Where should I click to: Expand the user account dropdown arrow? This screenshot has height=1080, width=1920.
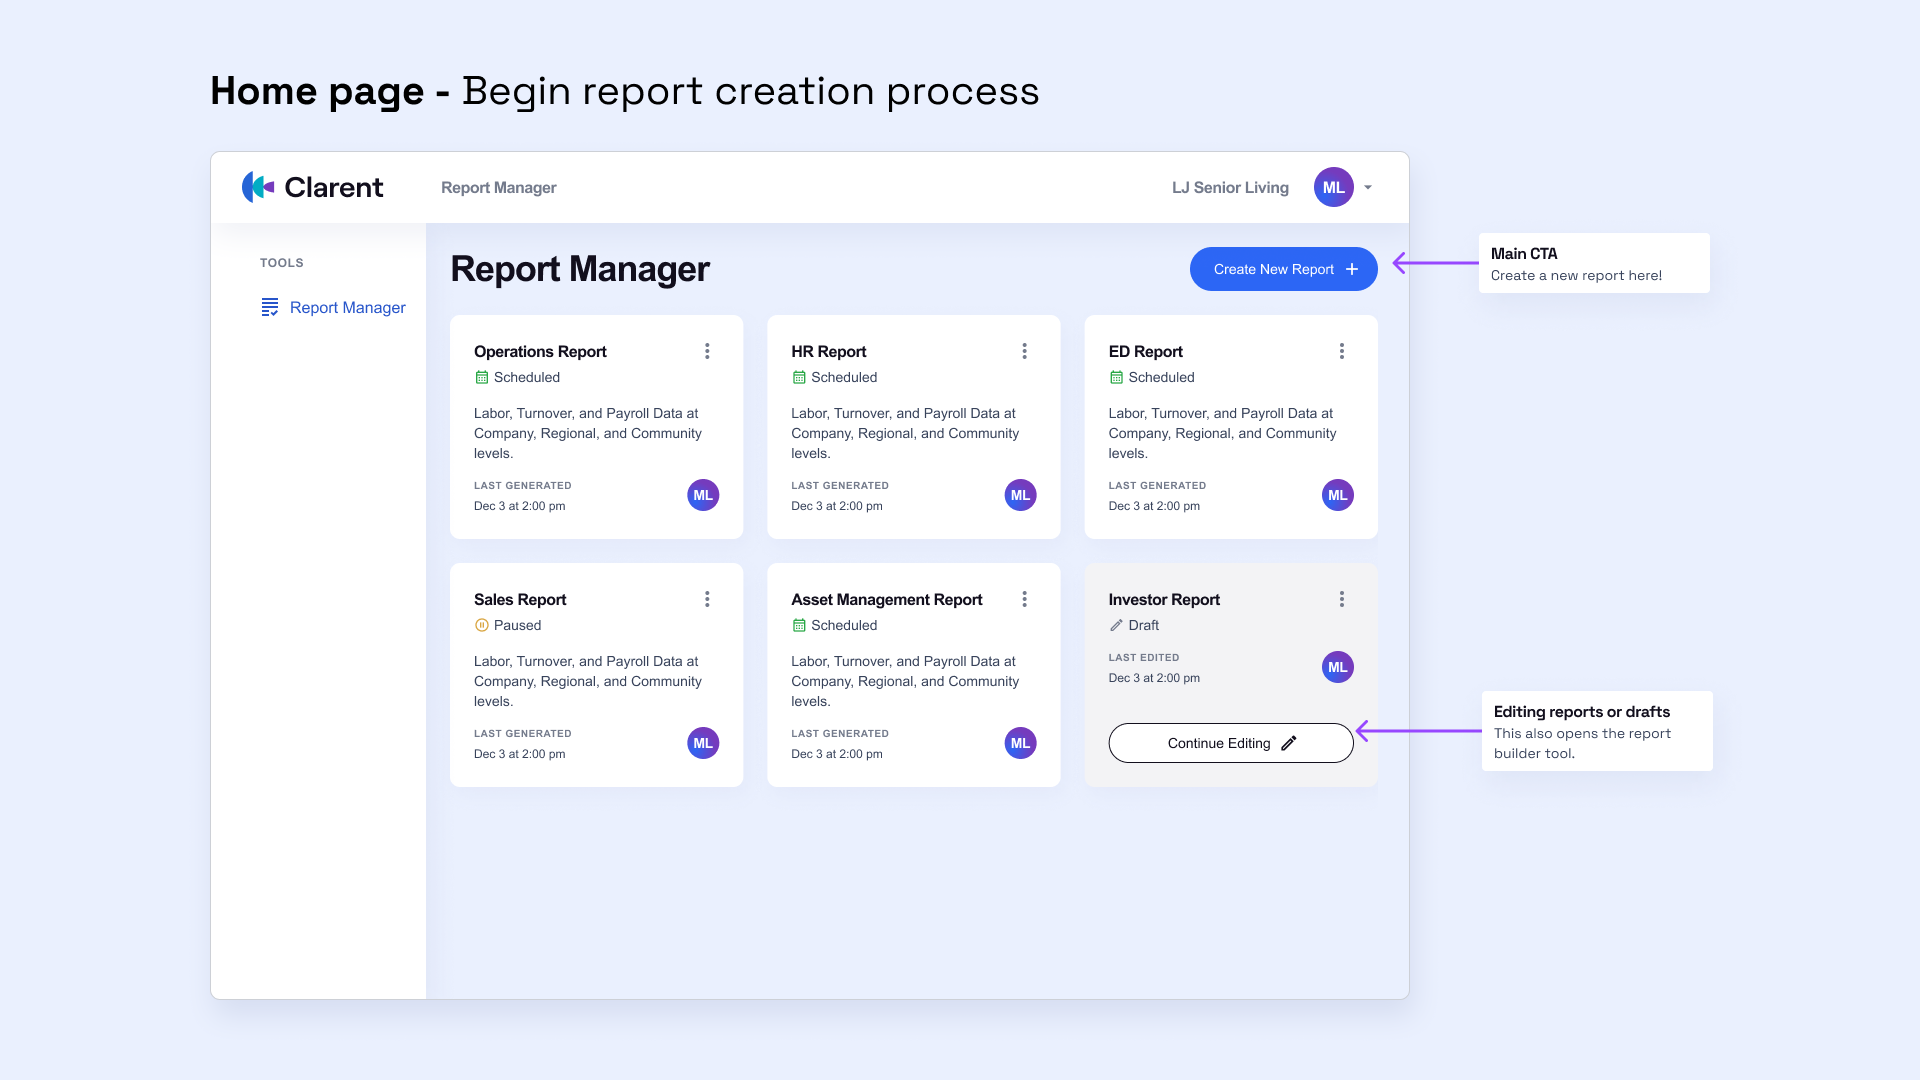1368,187
